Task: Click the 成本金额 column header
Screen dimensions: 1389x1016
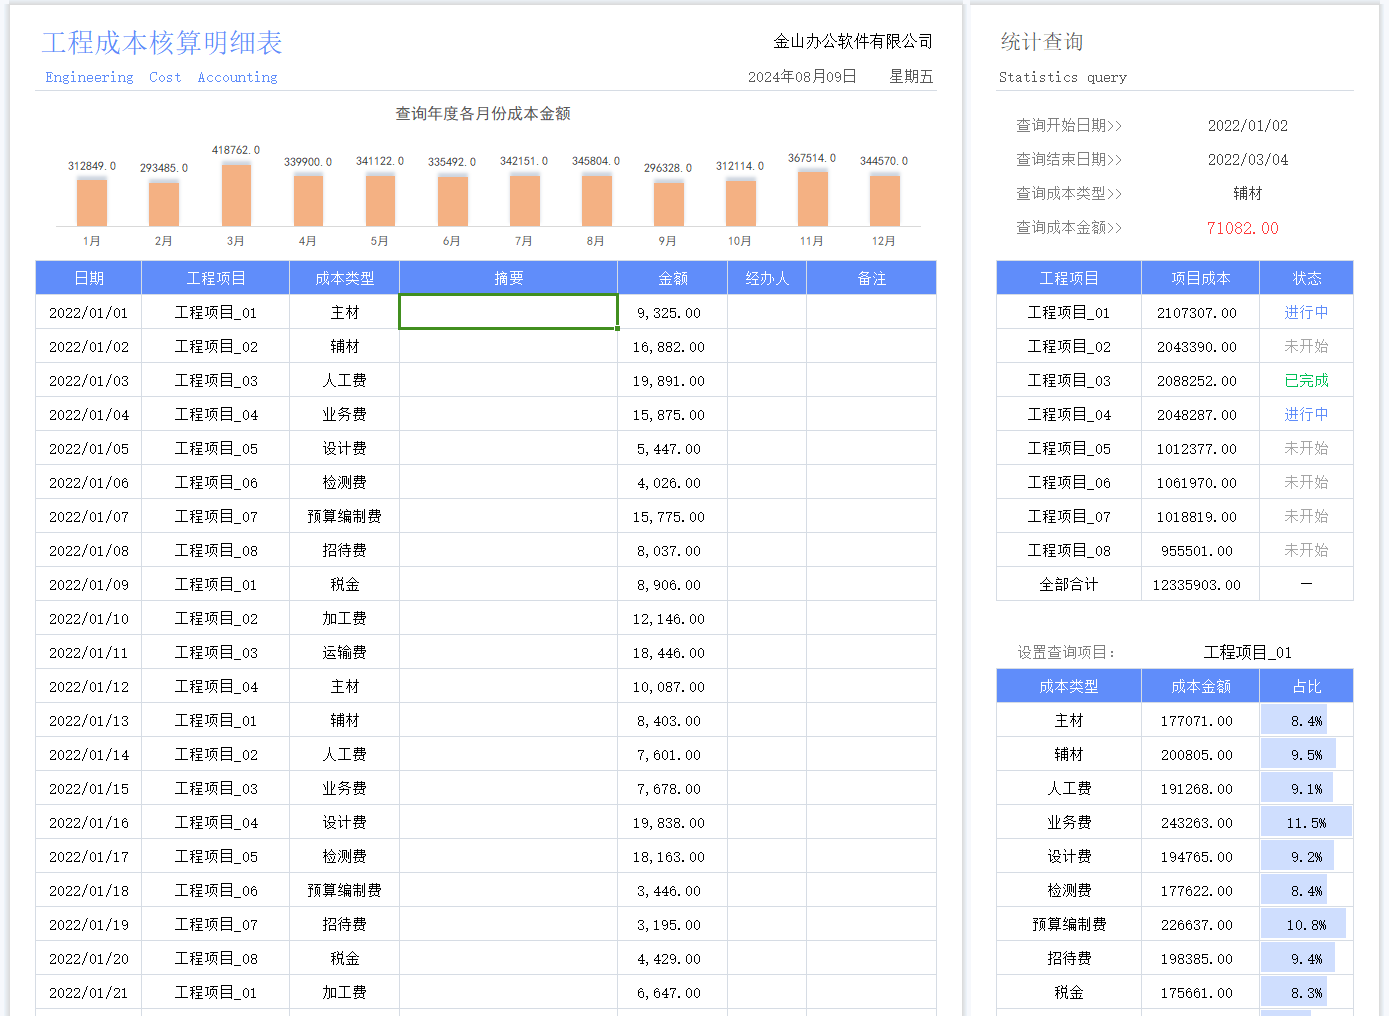Action: click(x=1200, y=686)
